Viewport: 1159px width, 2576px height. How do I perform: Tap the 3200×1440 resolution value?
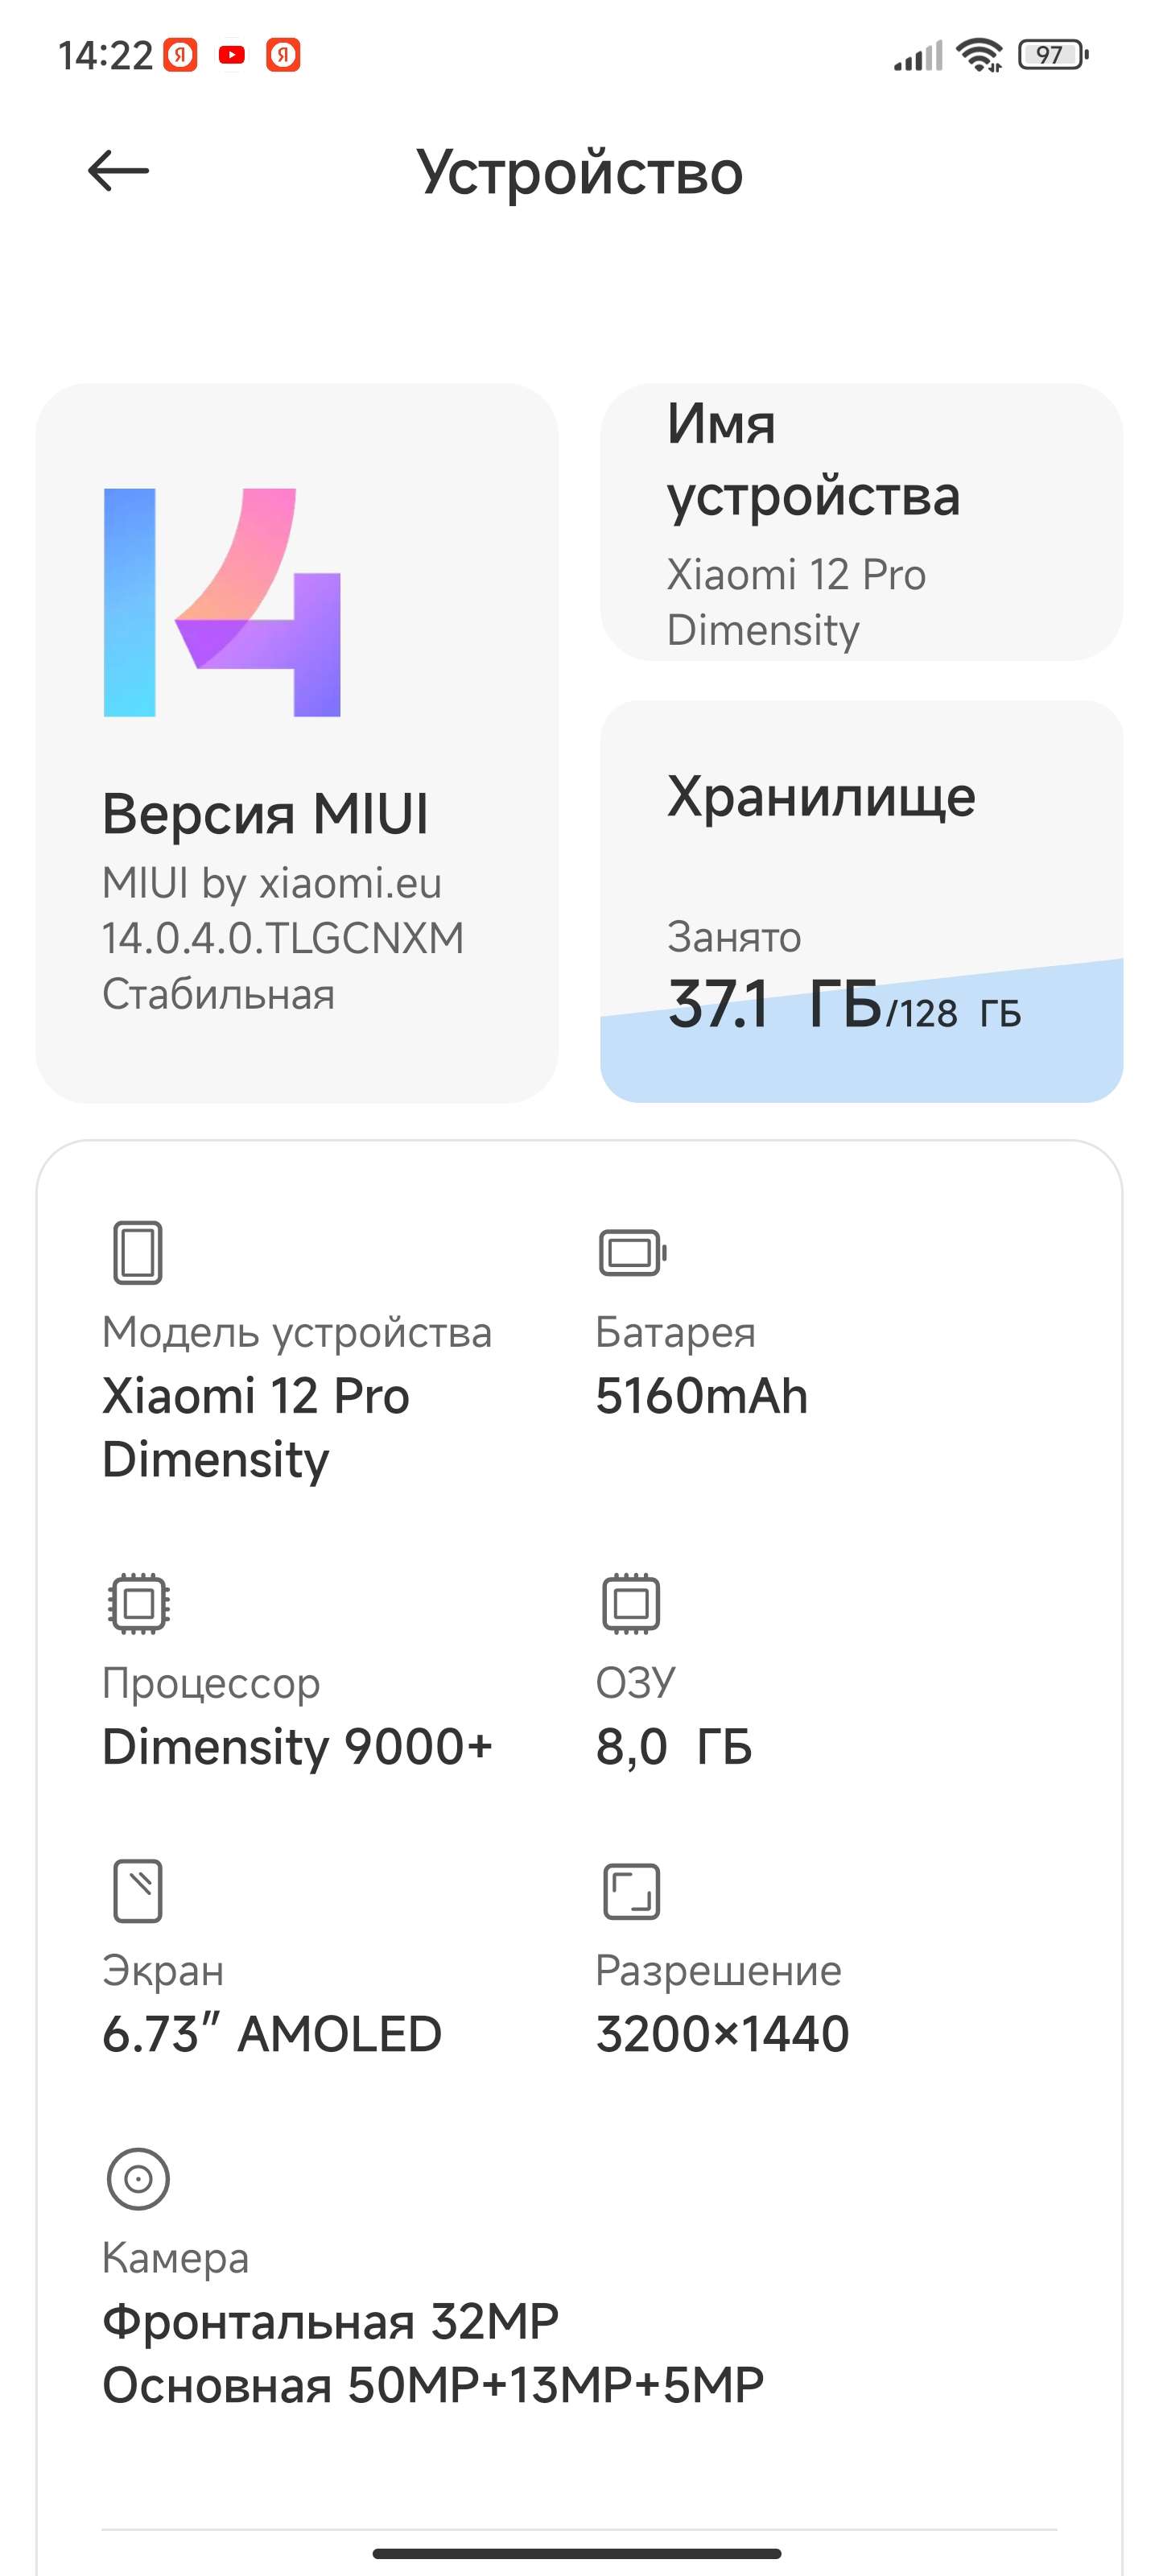click(722, 2033)
